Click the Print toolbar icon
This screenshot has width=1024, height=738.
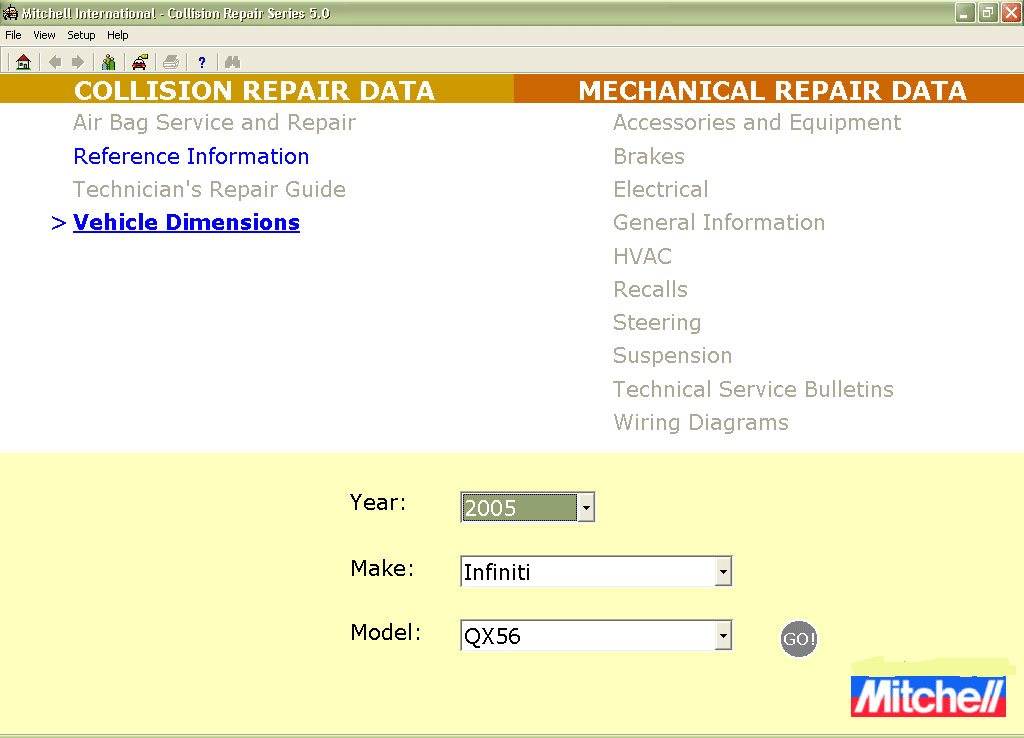click(171, 62)
